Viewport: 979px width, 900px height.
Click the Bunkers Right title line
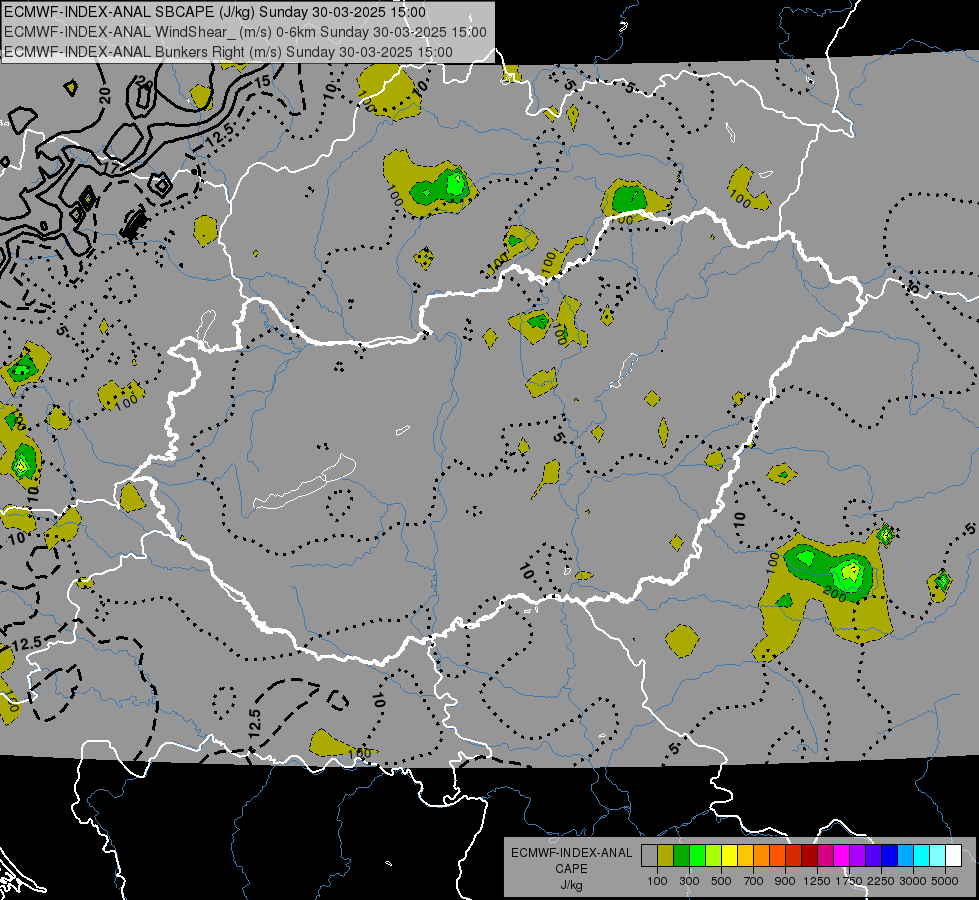pos(229,52)
